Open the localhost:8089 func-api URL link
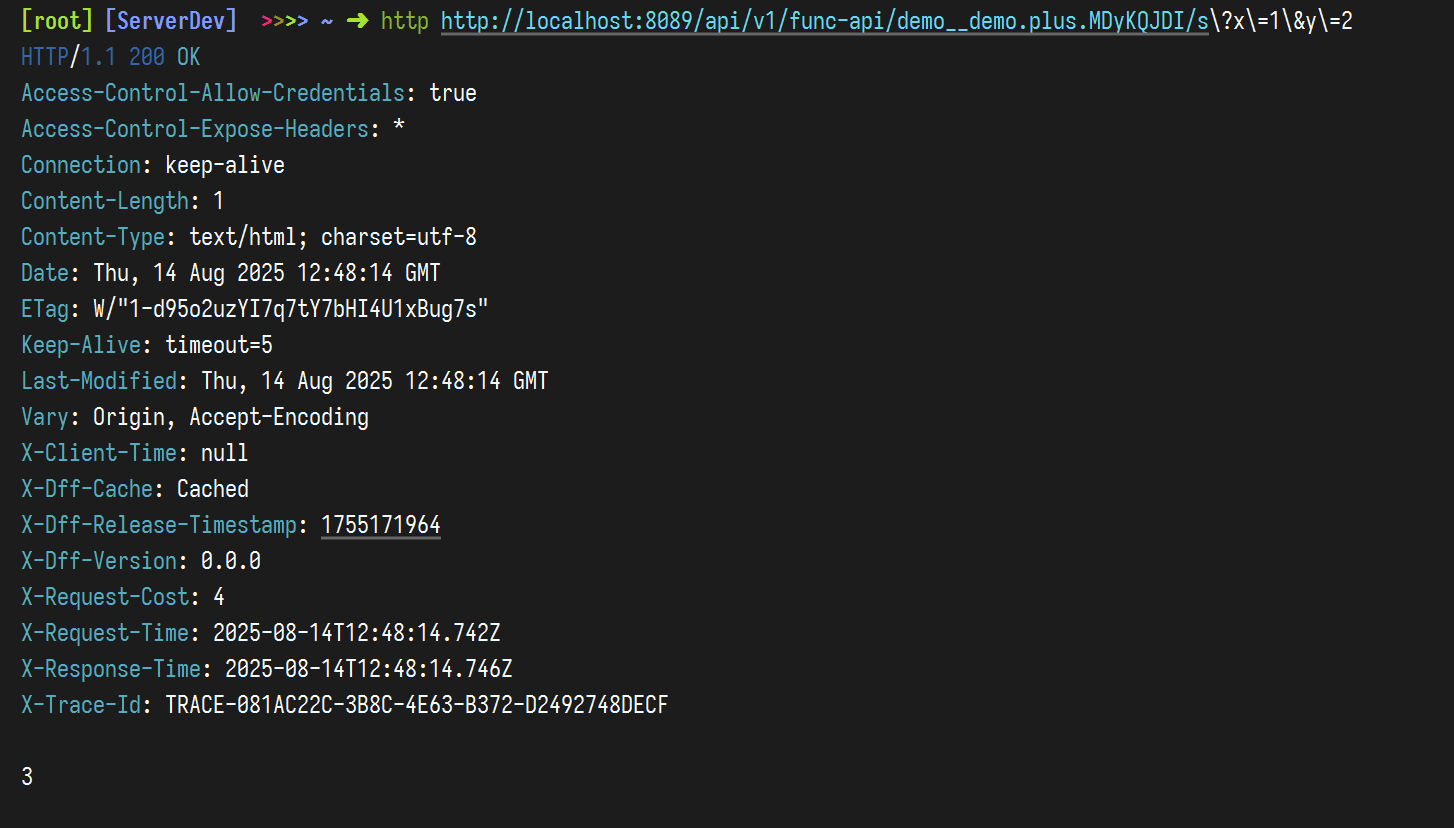Viewport: 1454px width, 828px height. pos(825,21)
